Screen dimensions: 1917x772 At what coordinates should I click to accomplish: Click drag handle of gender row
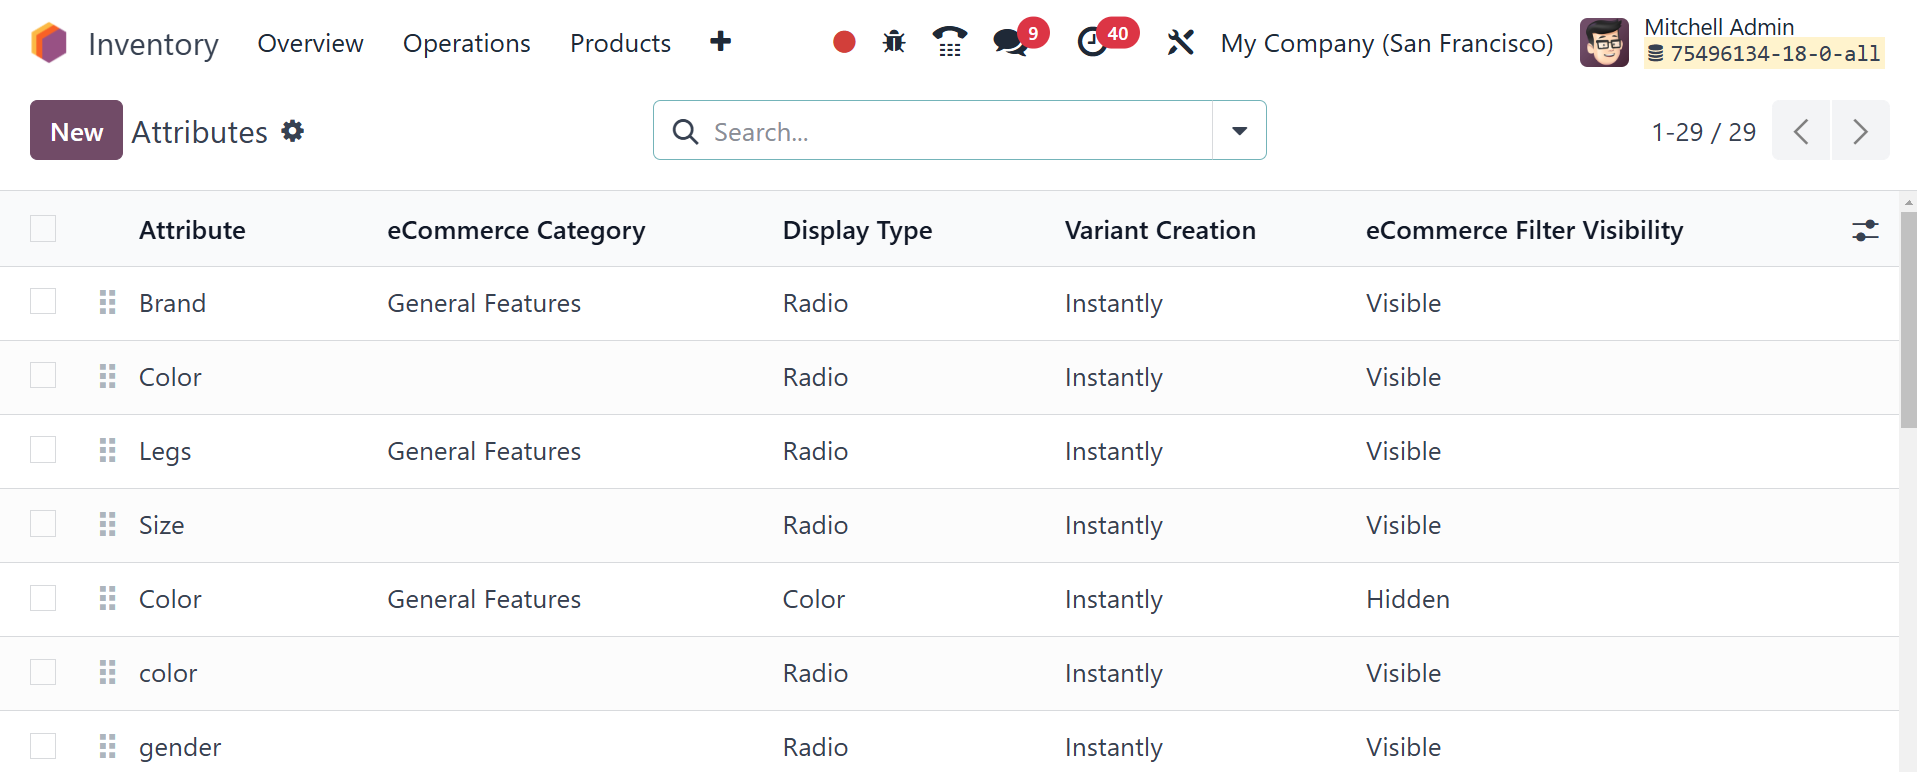tap(108, 746)
